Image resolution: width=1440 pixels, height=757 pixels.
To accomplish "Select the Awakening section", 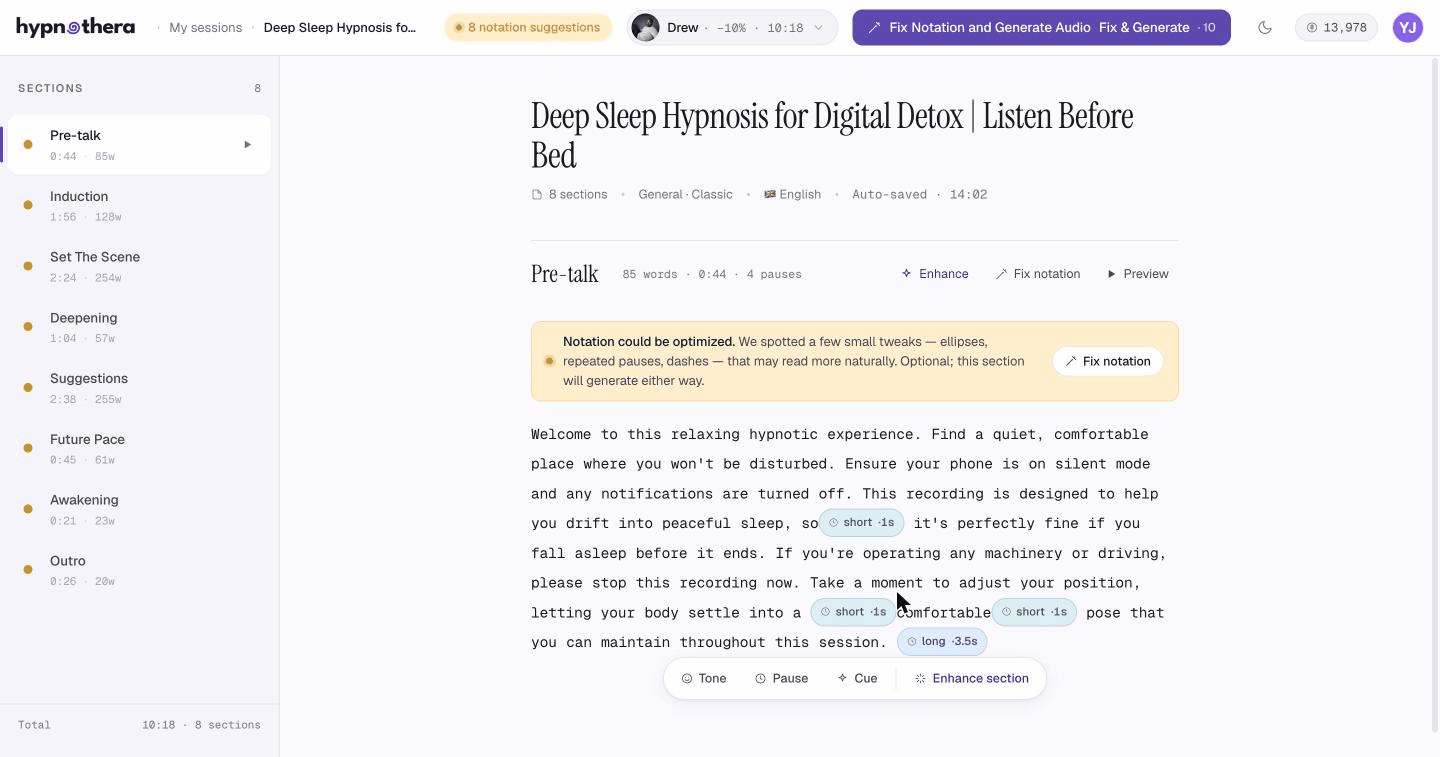I will tap(139, 509).
